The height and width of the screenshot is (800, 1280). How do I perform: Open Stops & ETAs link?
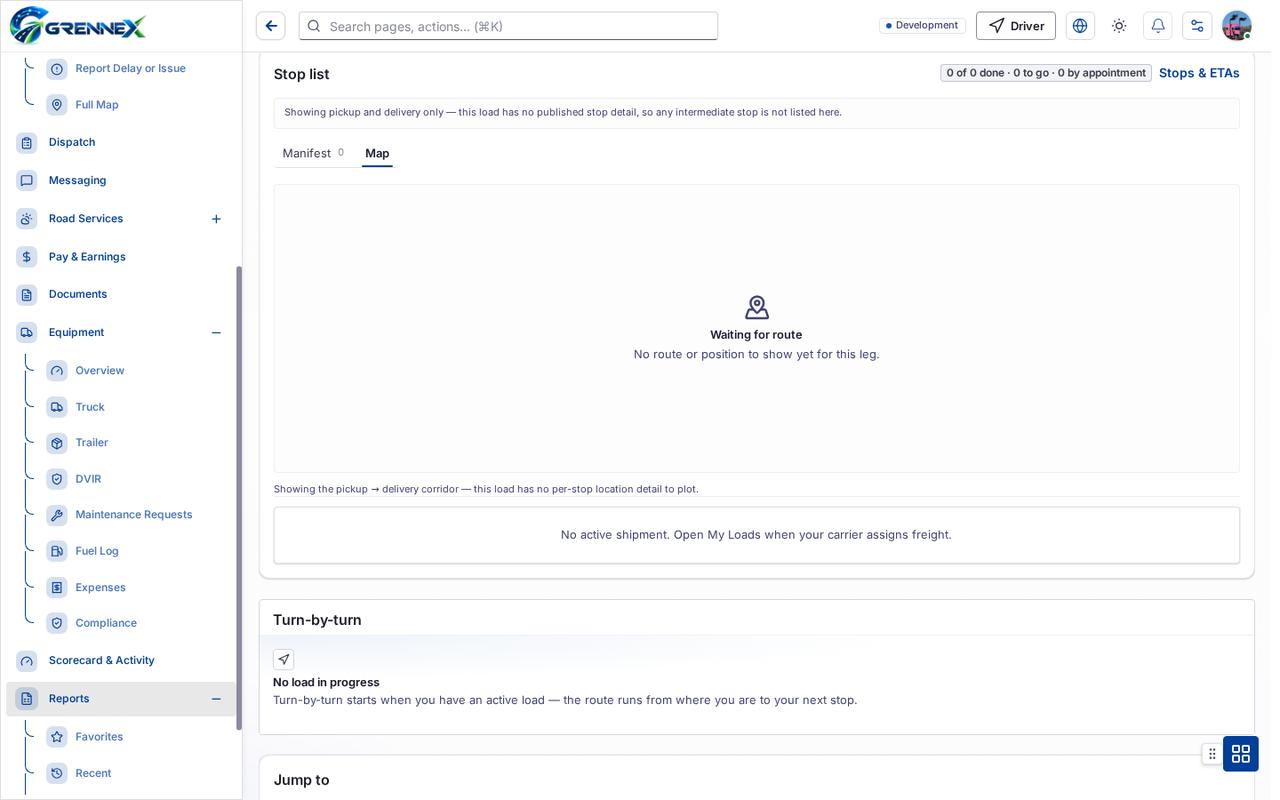coord(1199,73)
